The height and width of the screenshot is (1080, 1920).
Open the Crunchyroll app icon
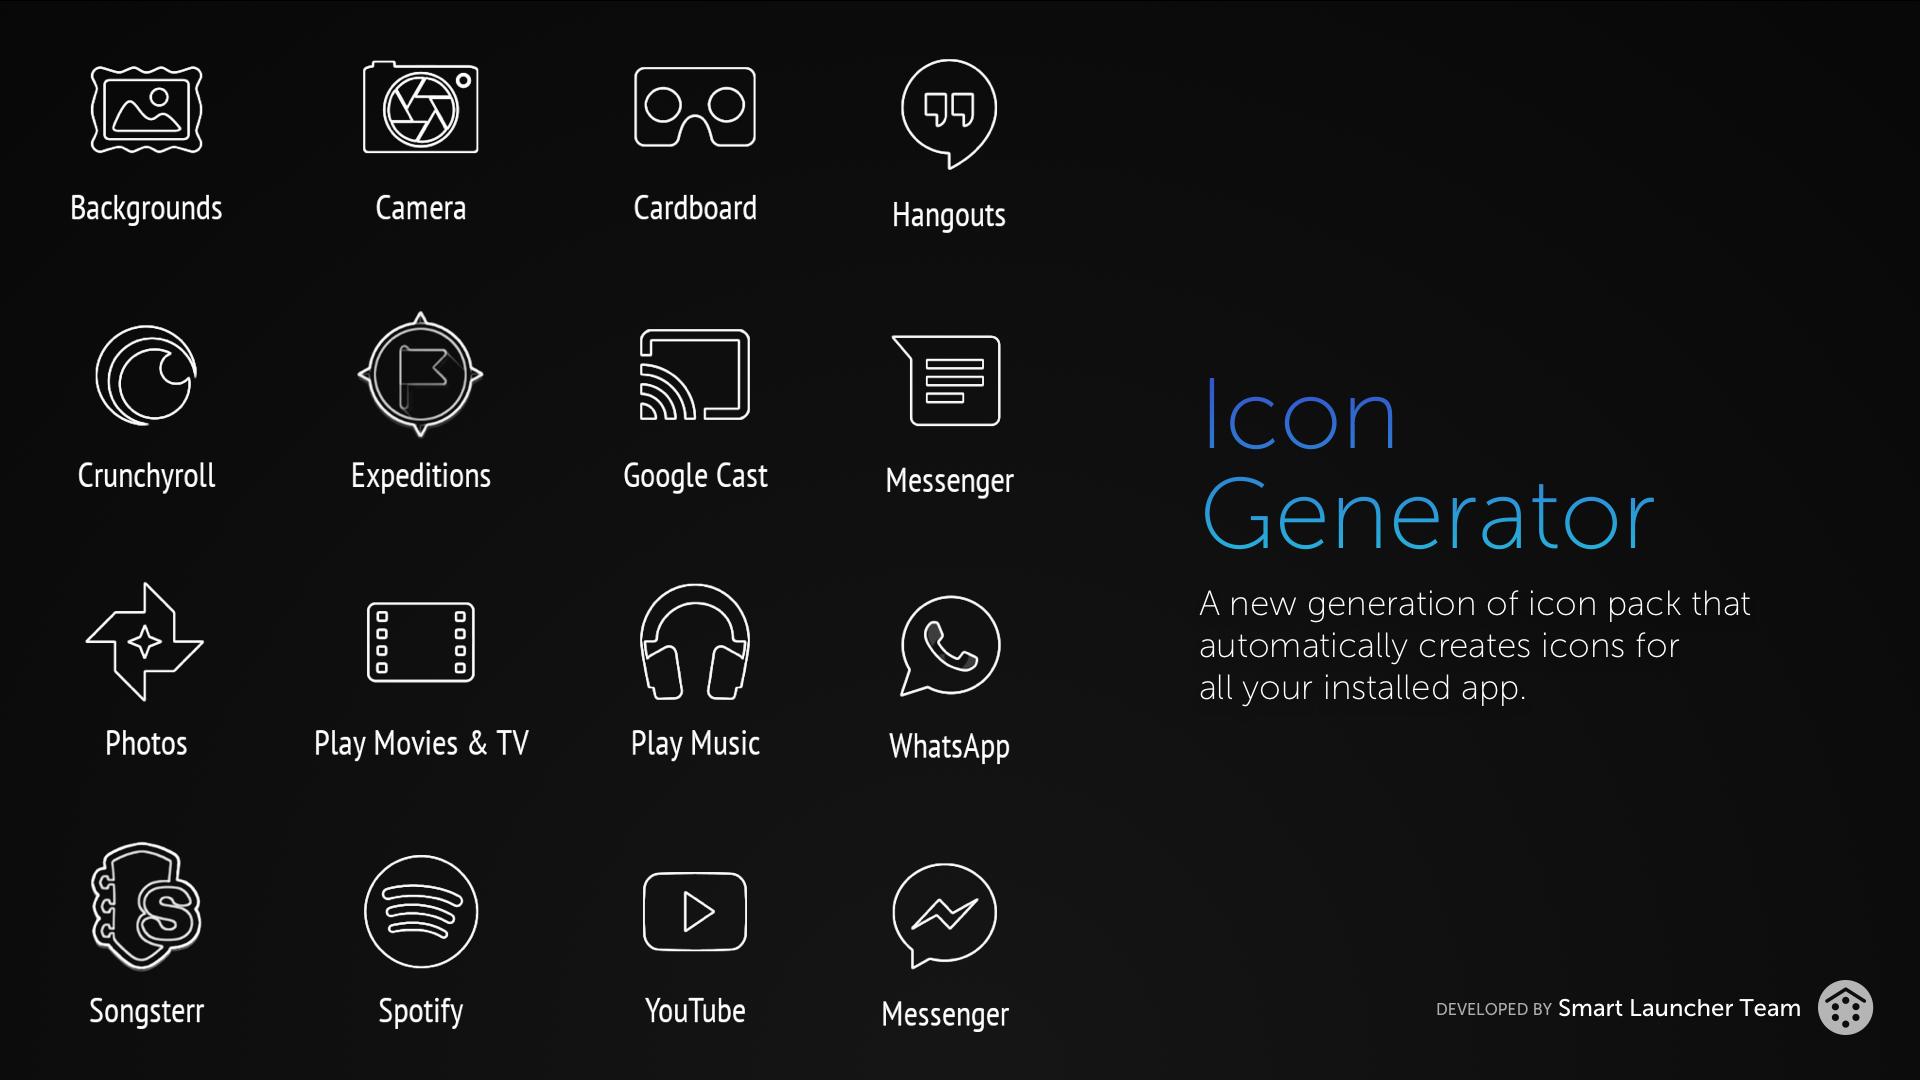(145, 377)
